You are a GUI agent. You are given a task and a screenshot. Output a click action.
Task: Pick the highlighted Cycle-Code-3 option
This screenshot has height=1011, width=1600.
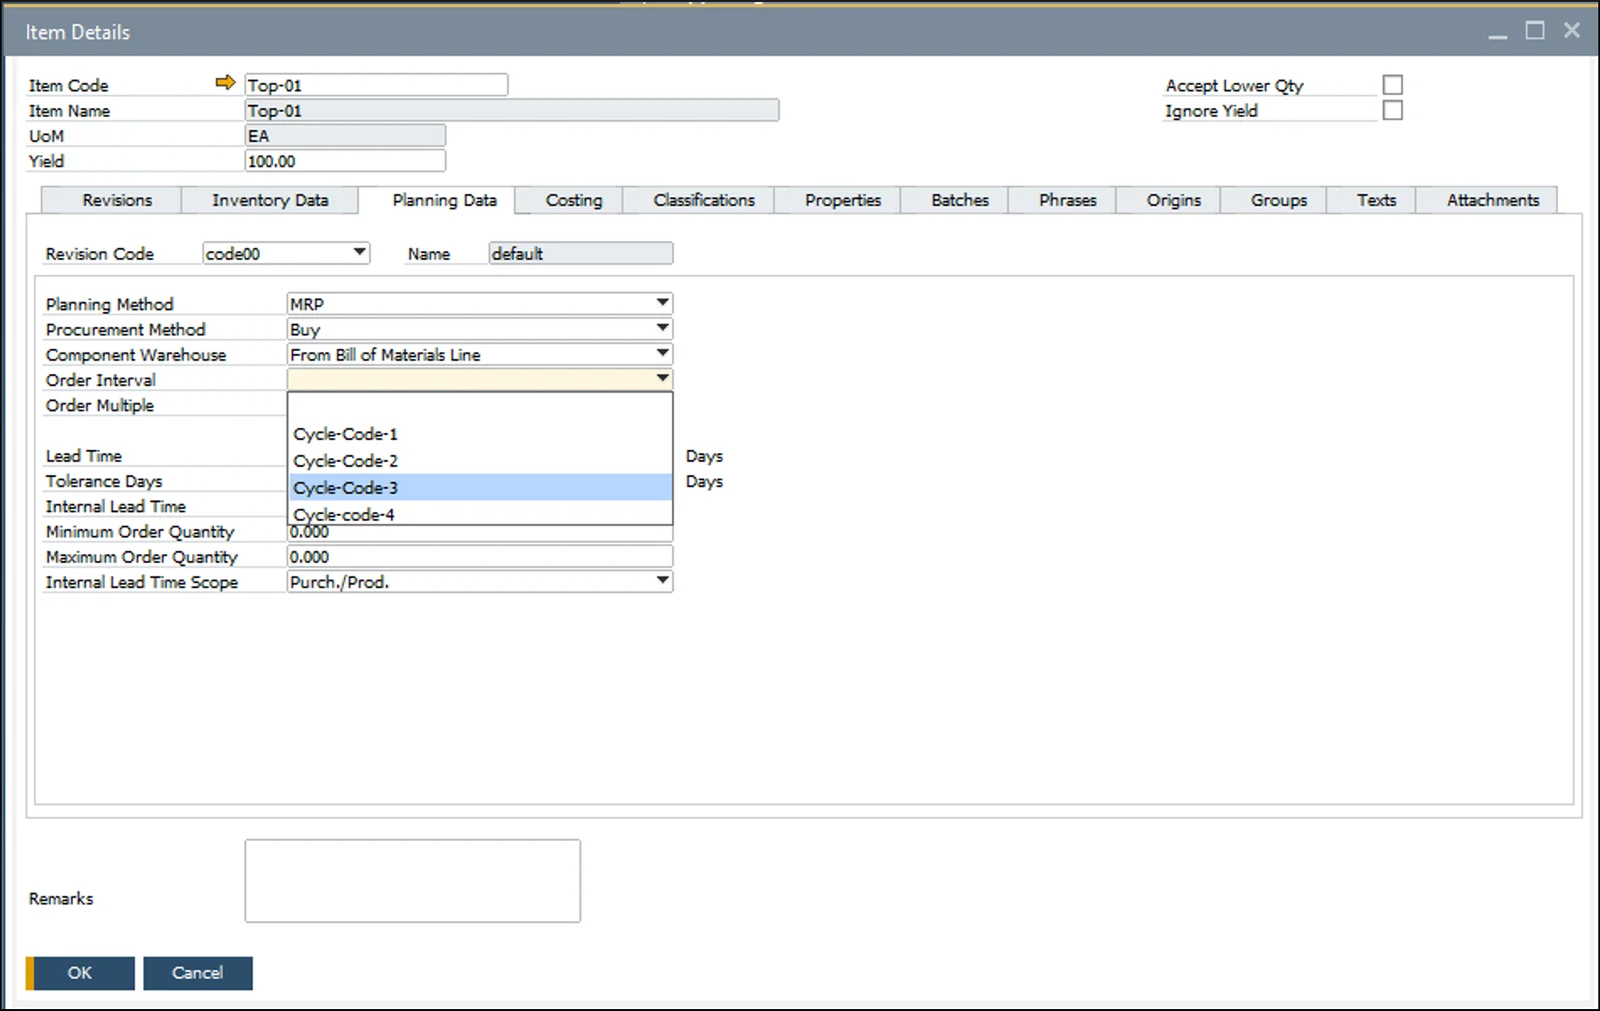click(480, 487)
